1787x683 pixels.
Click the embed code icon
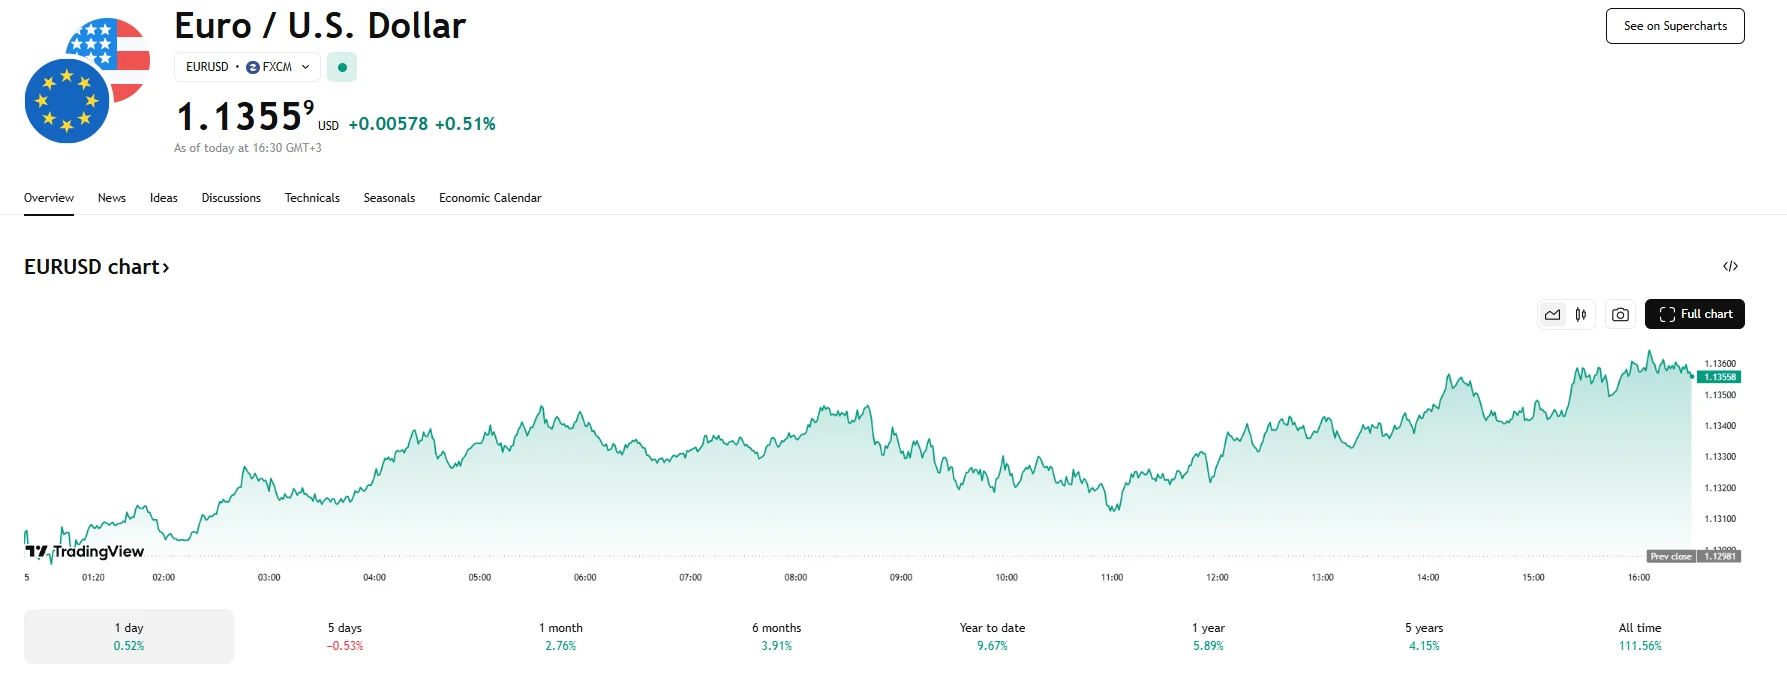[1730, 266]
